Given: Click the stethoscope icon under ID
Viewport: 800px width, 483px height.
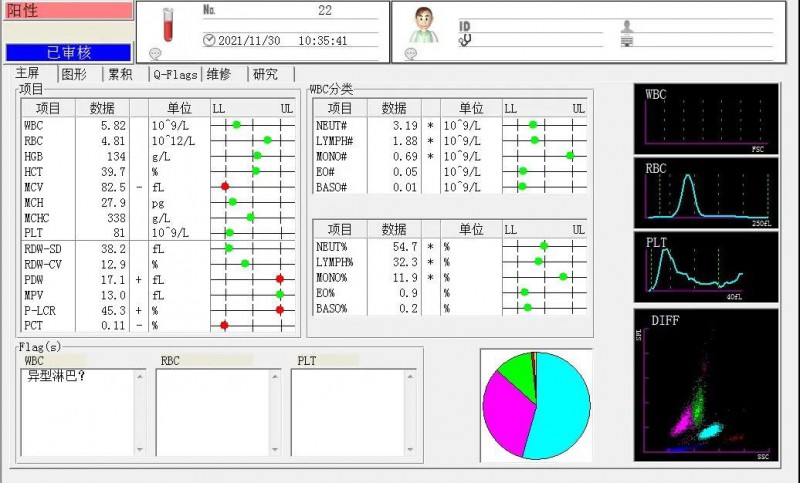Looking at the screenshot, I should click(x=465, y=41).
